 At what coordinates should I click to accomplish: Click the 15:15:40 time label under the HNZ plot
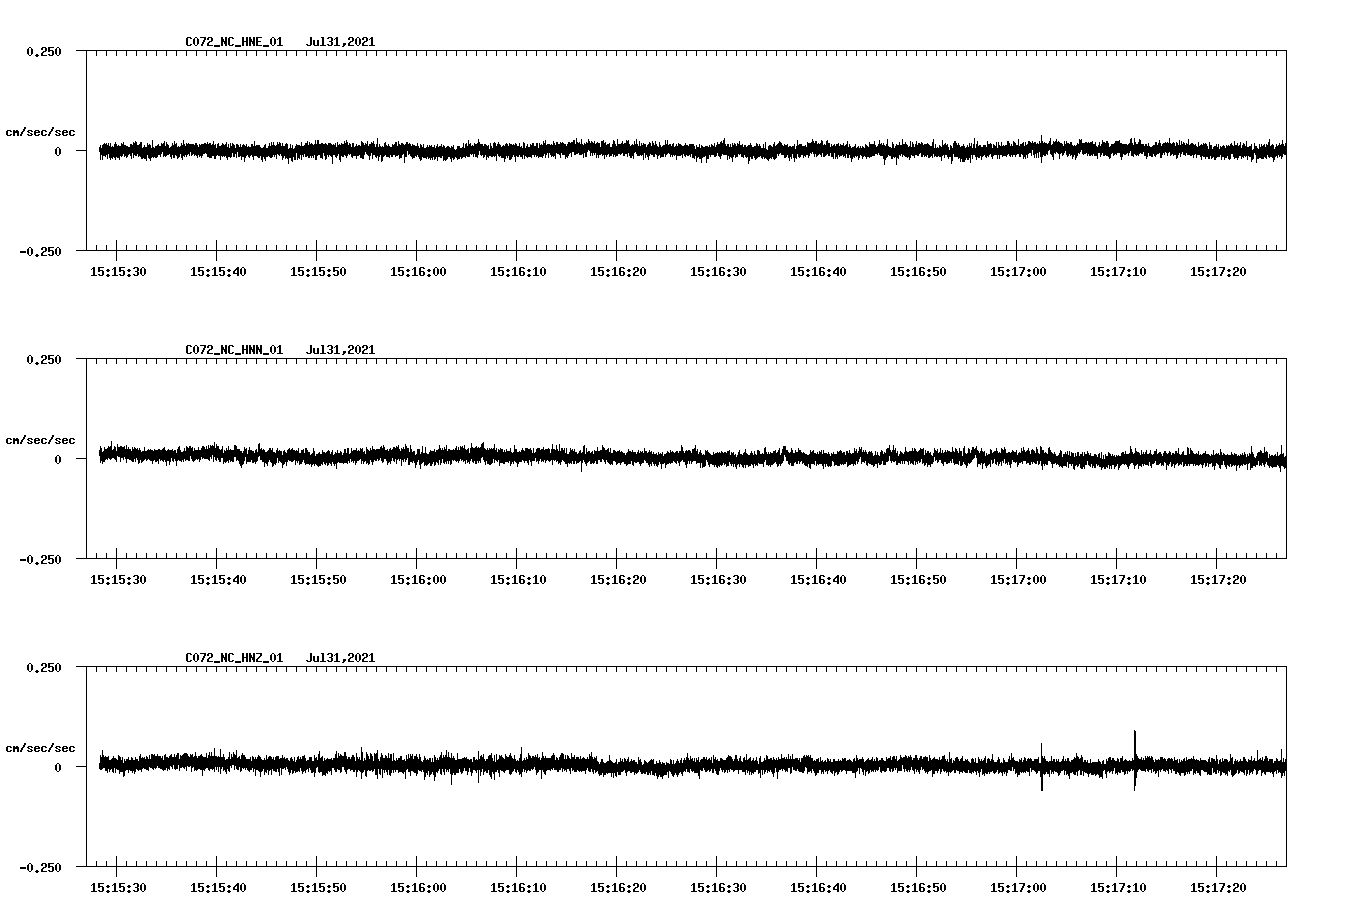218,888
